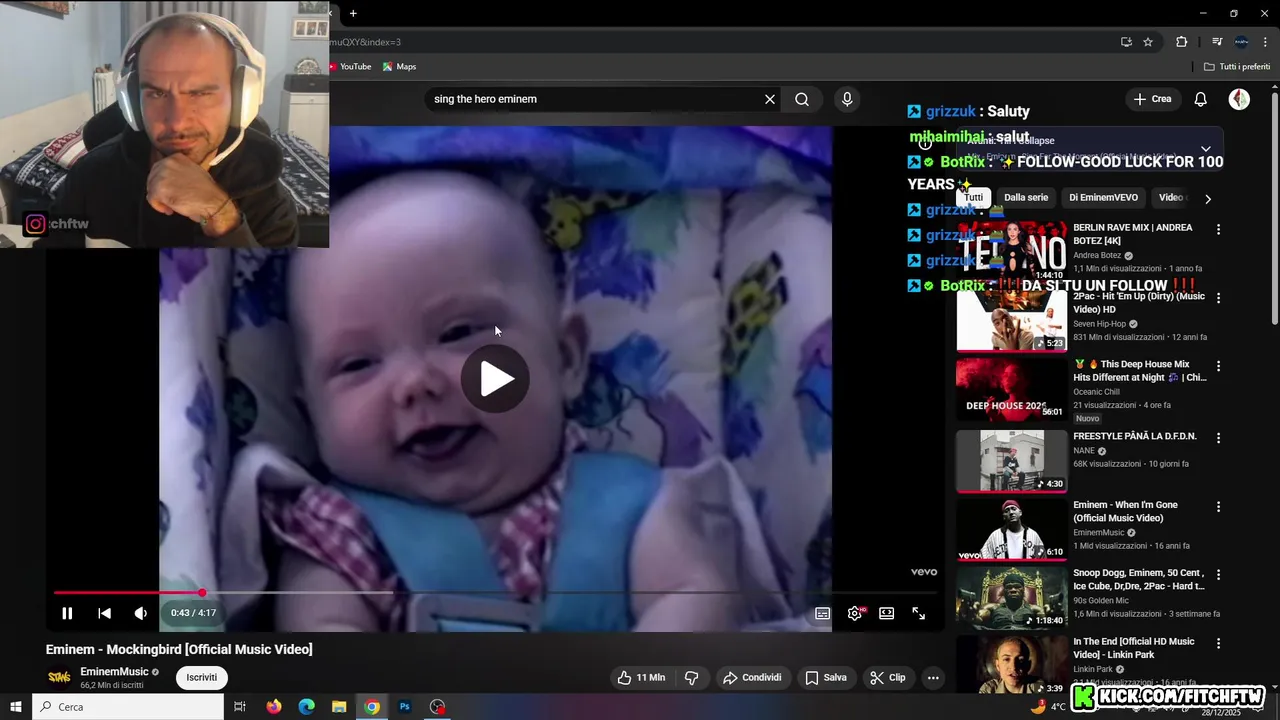The image size is (1280, 720).
Task: Like the video showing 11 Mln
Action: click(x=641, y=677)
